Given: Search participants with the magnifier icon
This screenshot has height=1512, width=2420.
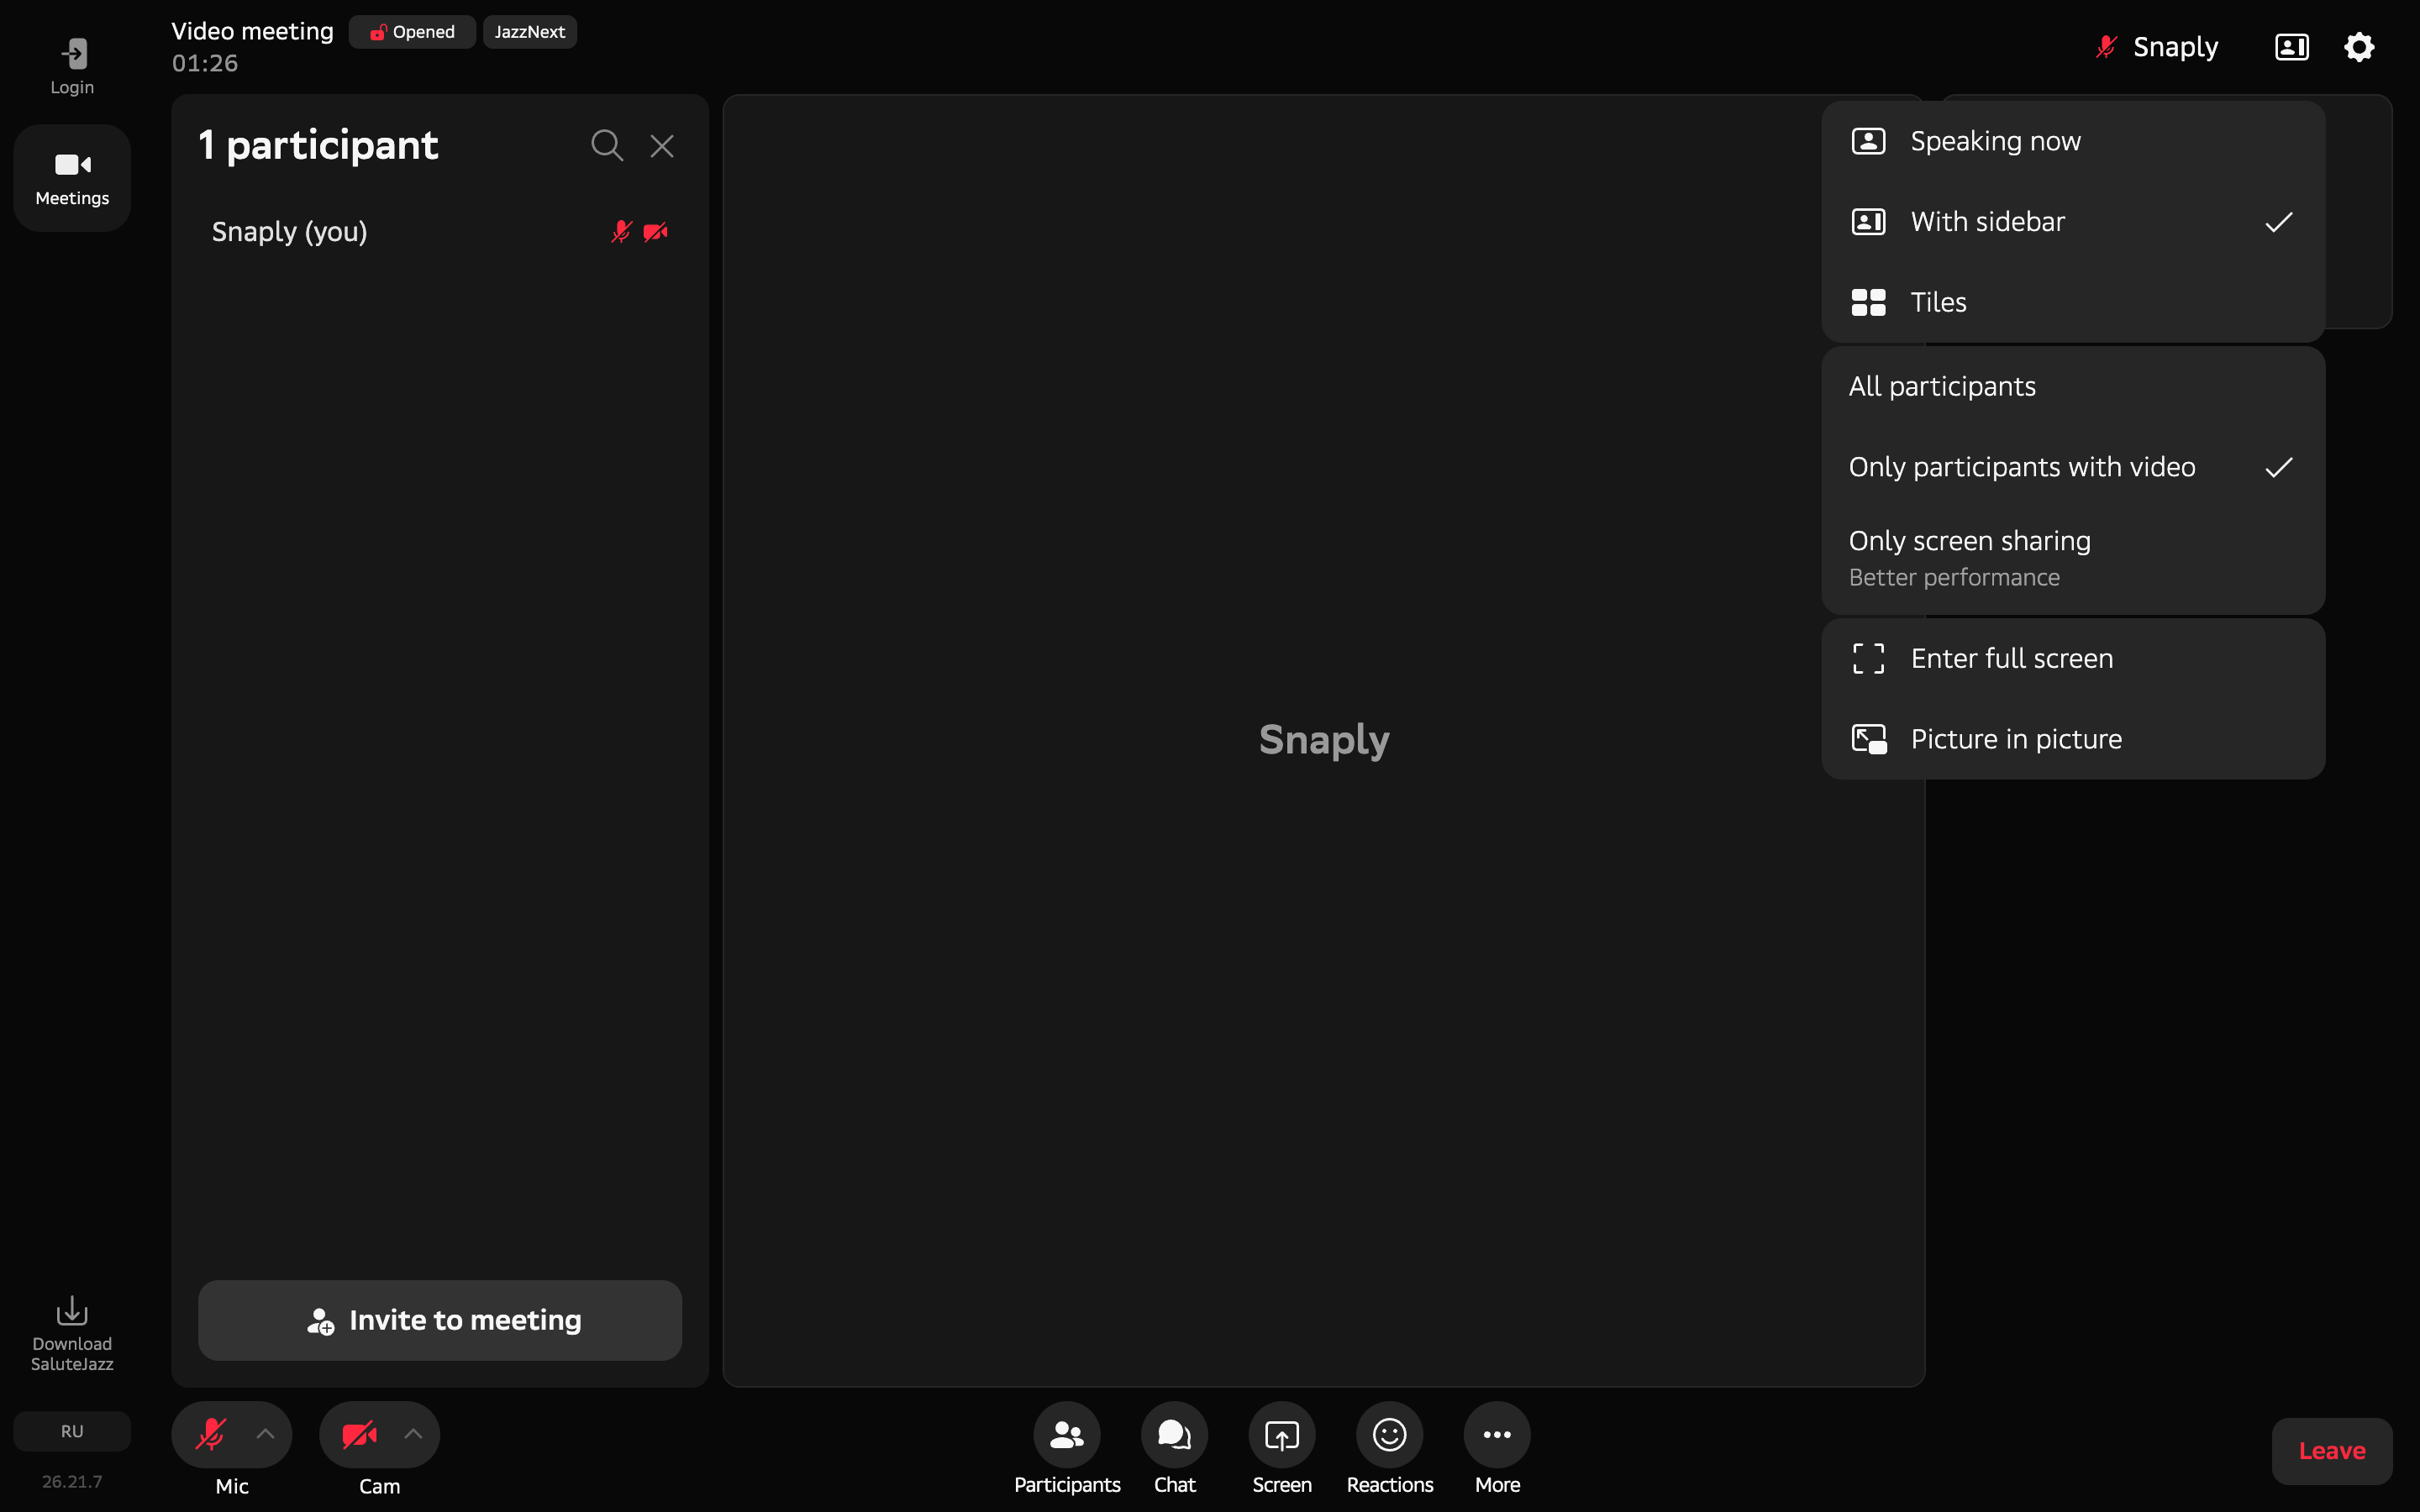Looking at the screenshot, I should point(607,146).
